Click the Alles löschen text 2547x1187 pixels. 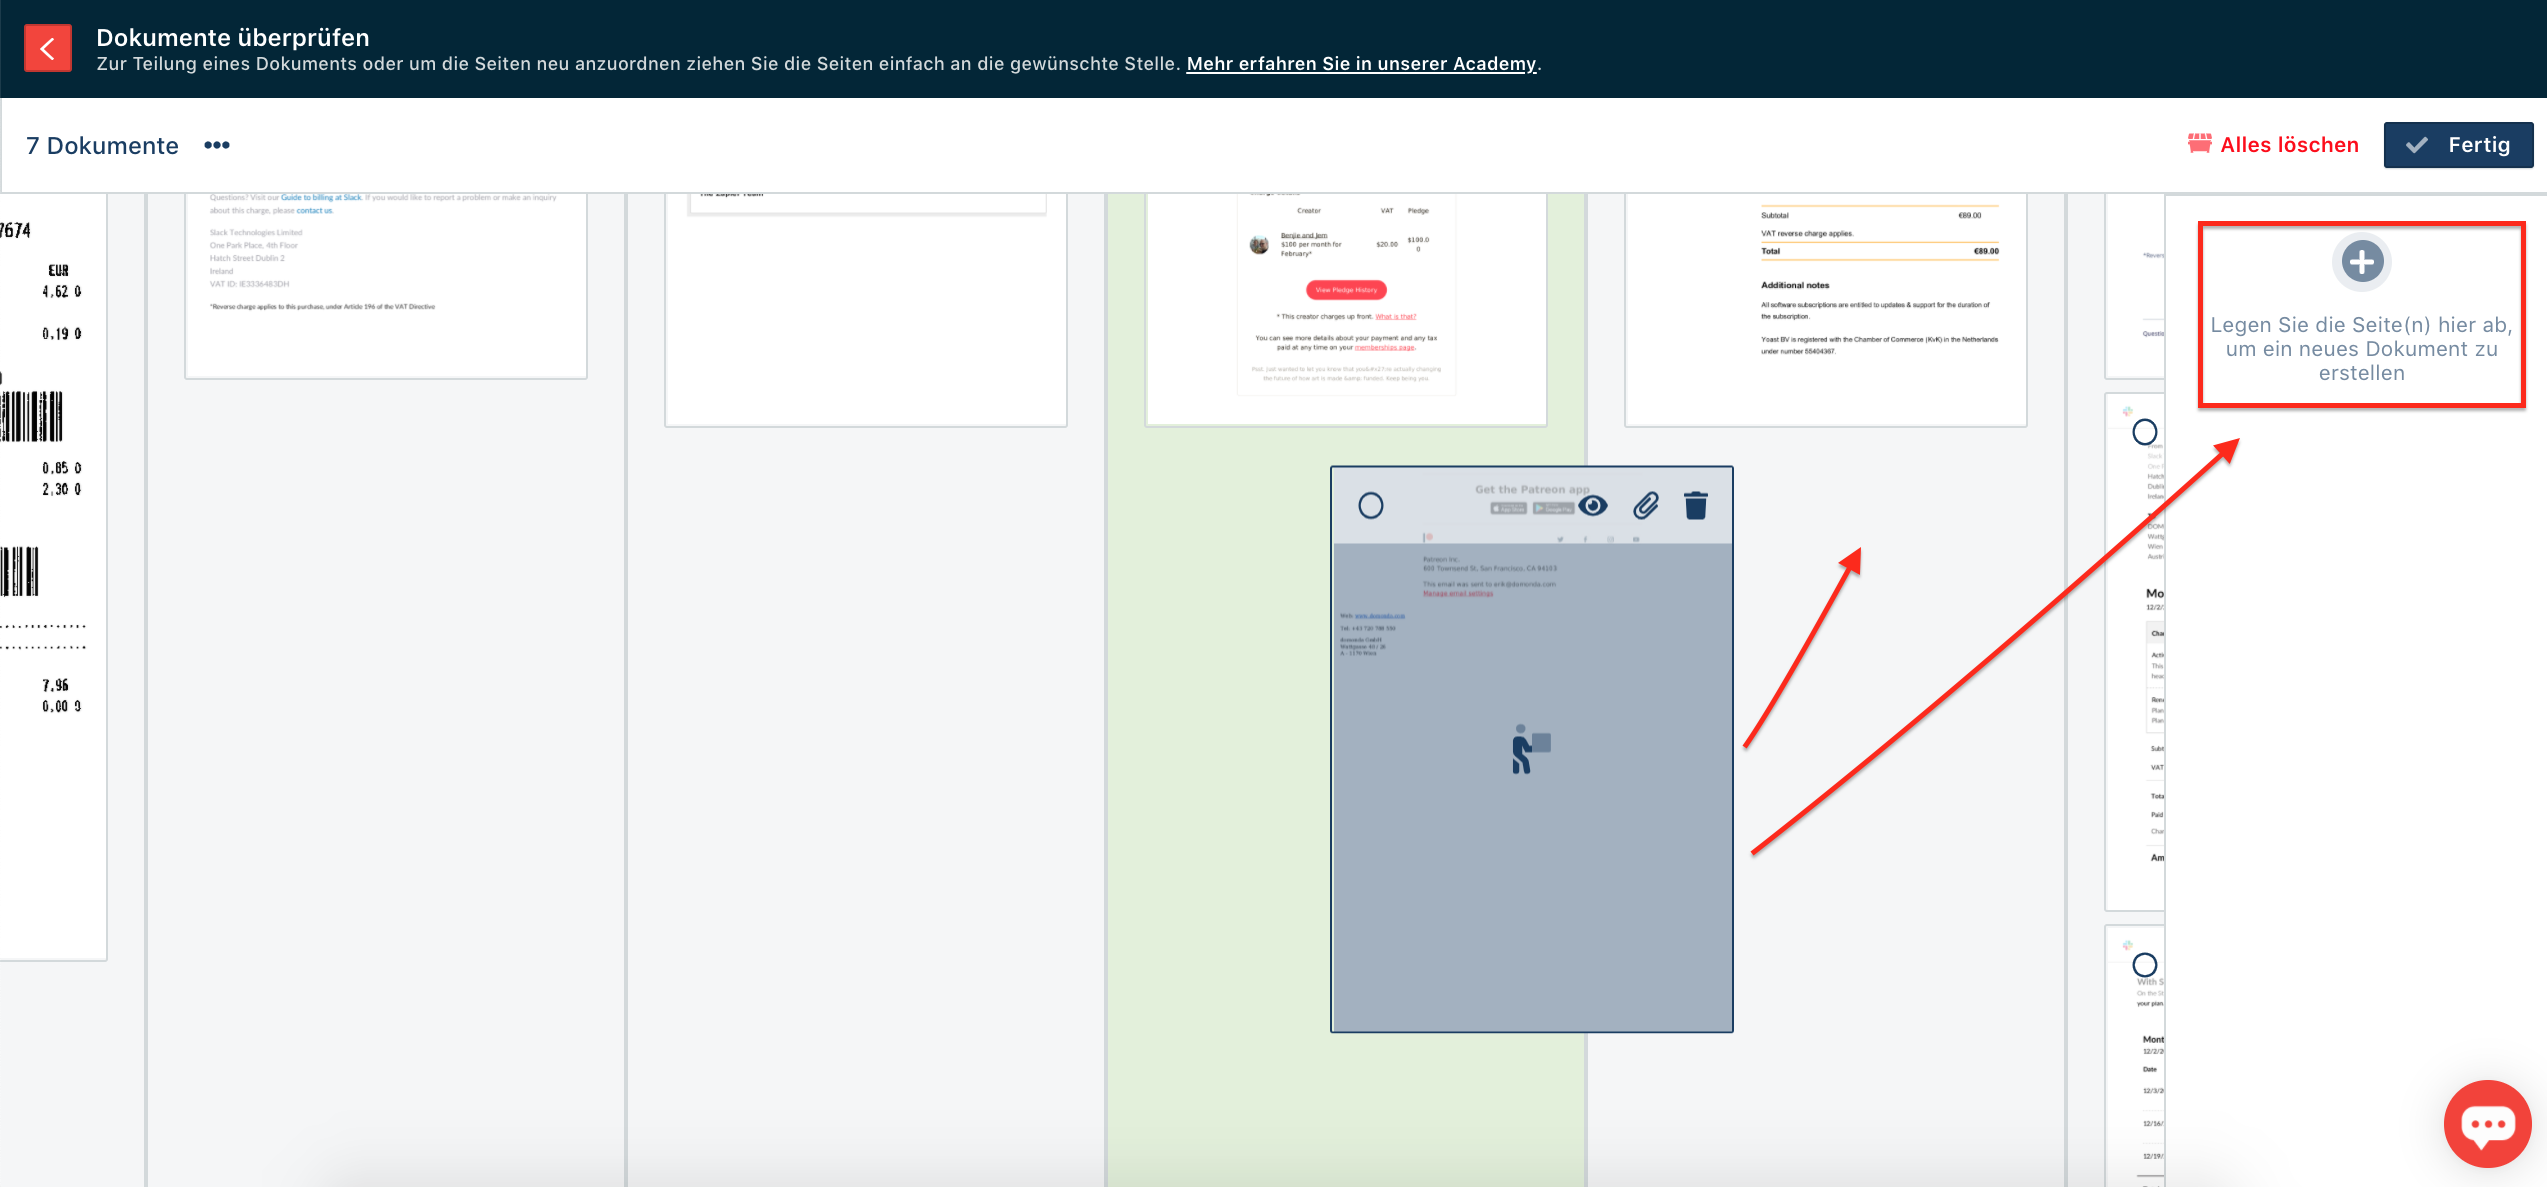(x=2289, y=145)
